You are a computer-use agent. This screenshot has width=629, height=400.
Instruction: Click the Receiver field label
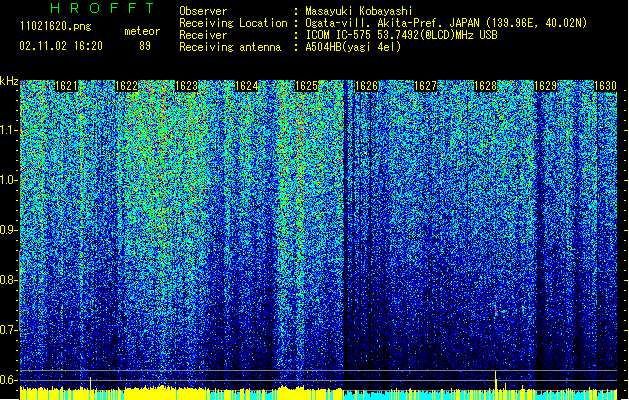pyautogui.click(x=203, y=35)
